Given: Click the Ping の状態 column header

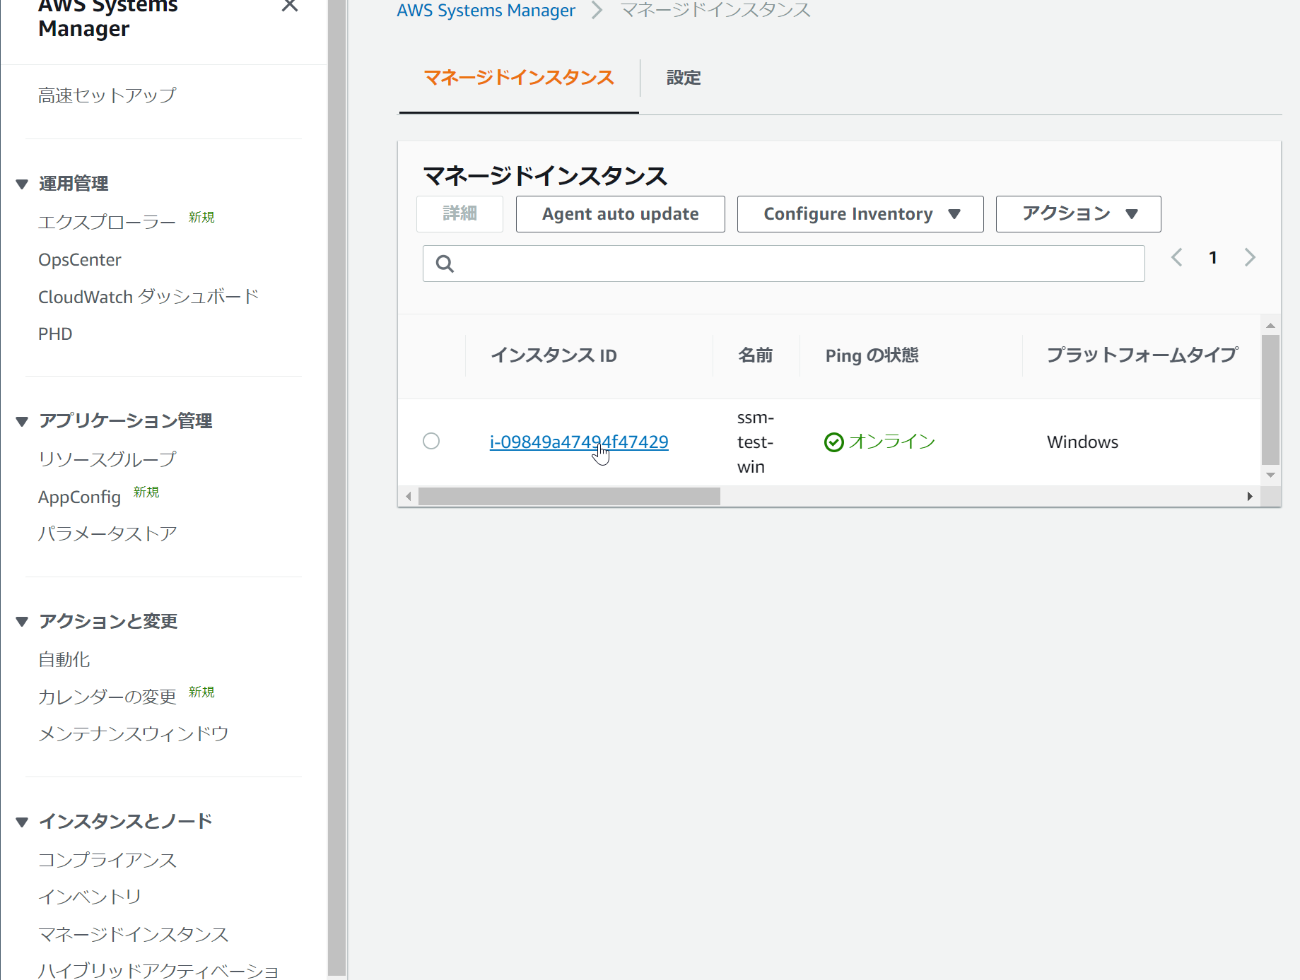Looking at the screenshot, I should pyautogui.click(x=871, y=356).
